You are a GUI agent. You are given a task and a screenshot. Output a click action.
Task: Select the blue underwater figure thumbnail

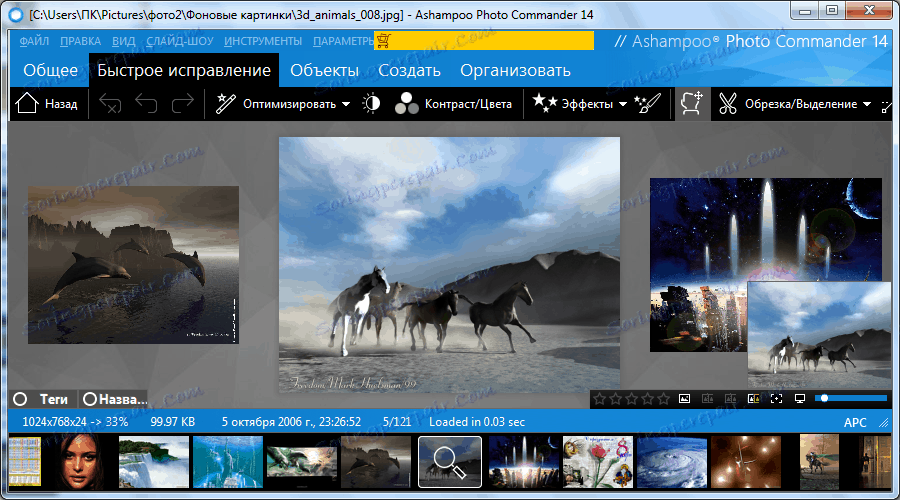[x=228, y=462]
